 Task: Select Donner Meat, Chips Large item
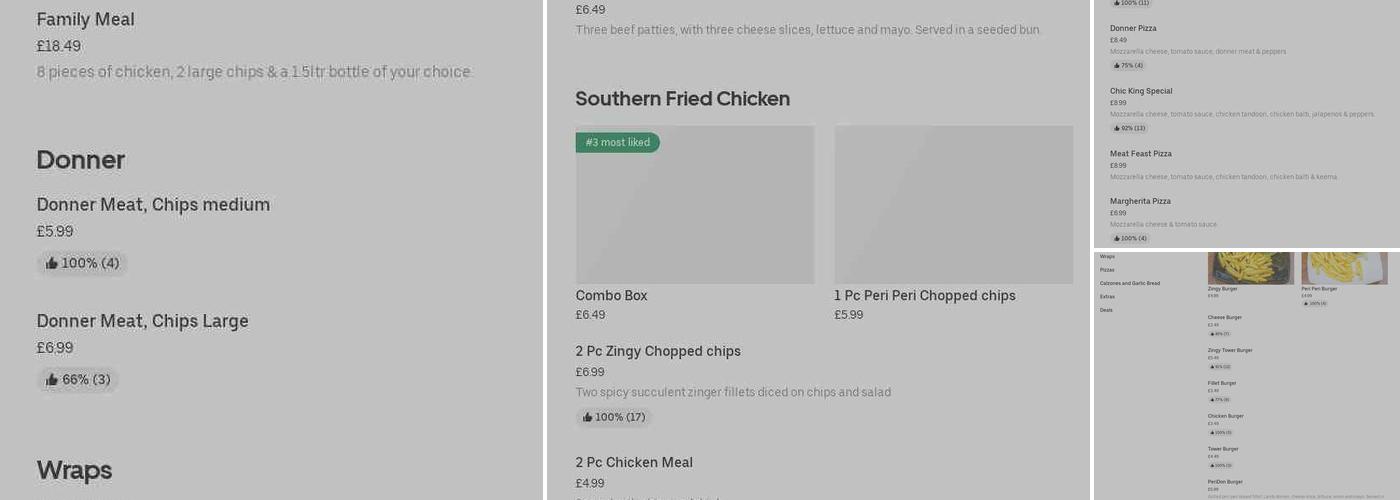(x=143, y=321)
